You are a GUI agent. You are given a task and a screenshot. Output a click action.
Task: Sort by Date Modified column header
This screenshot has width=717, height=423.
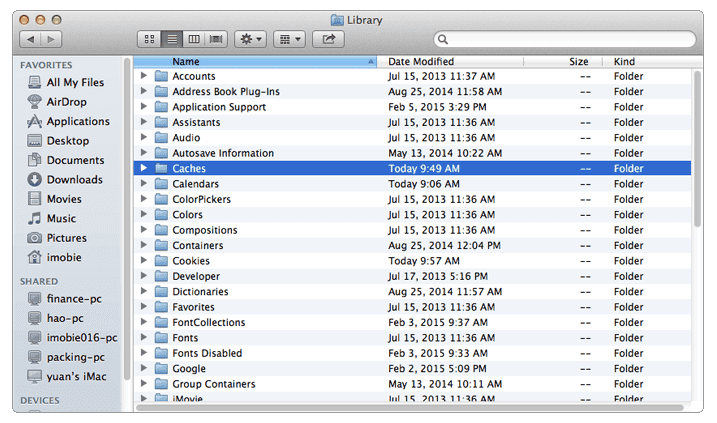pyautogui.click(x=450, y=62)
